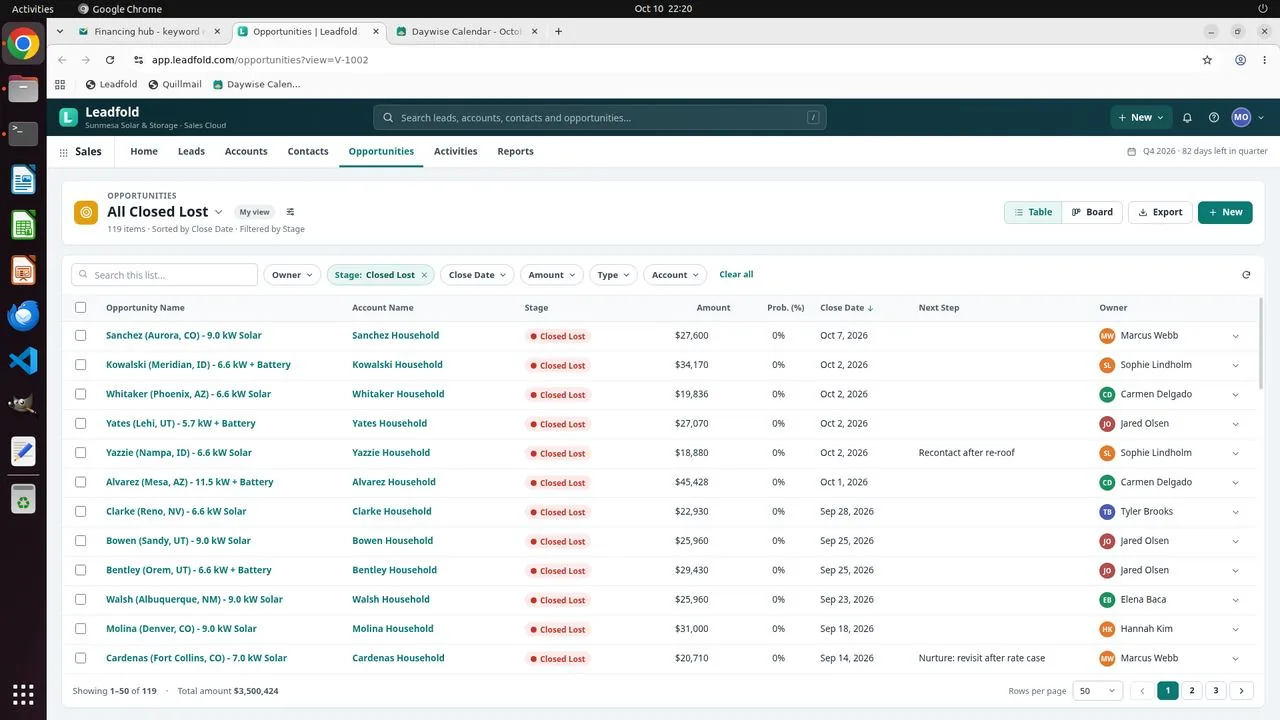Open the notifications bell

[1187, 117]
